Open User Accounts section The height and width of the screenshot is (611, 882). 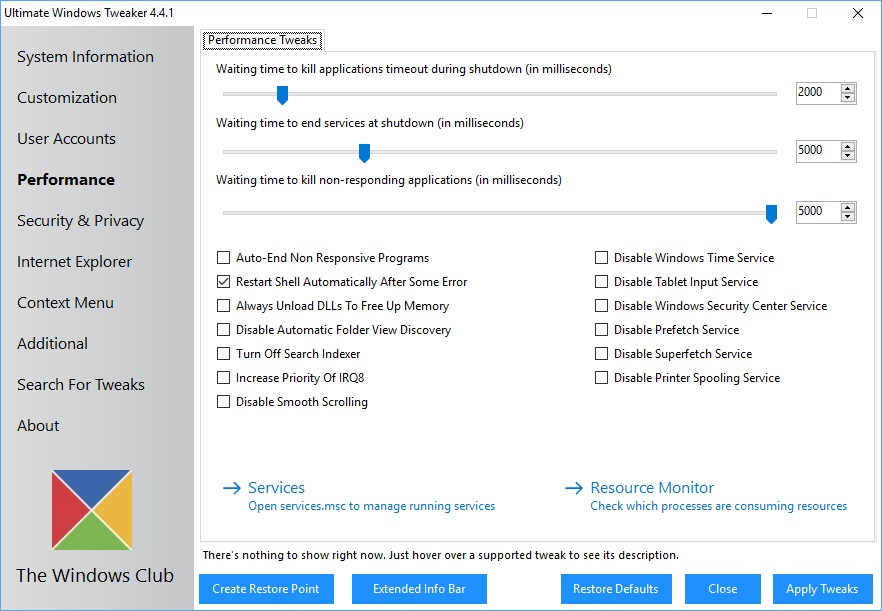66,139
